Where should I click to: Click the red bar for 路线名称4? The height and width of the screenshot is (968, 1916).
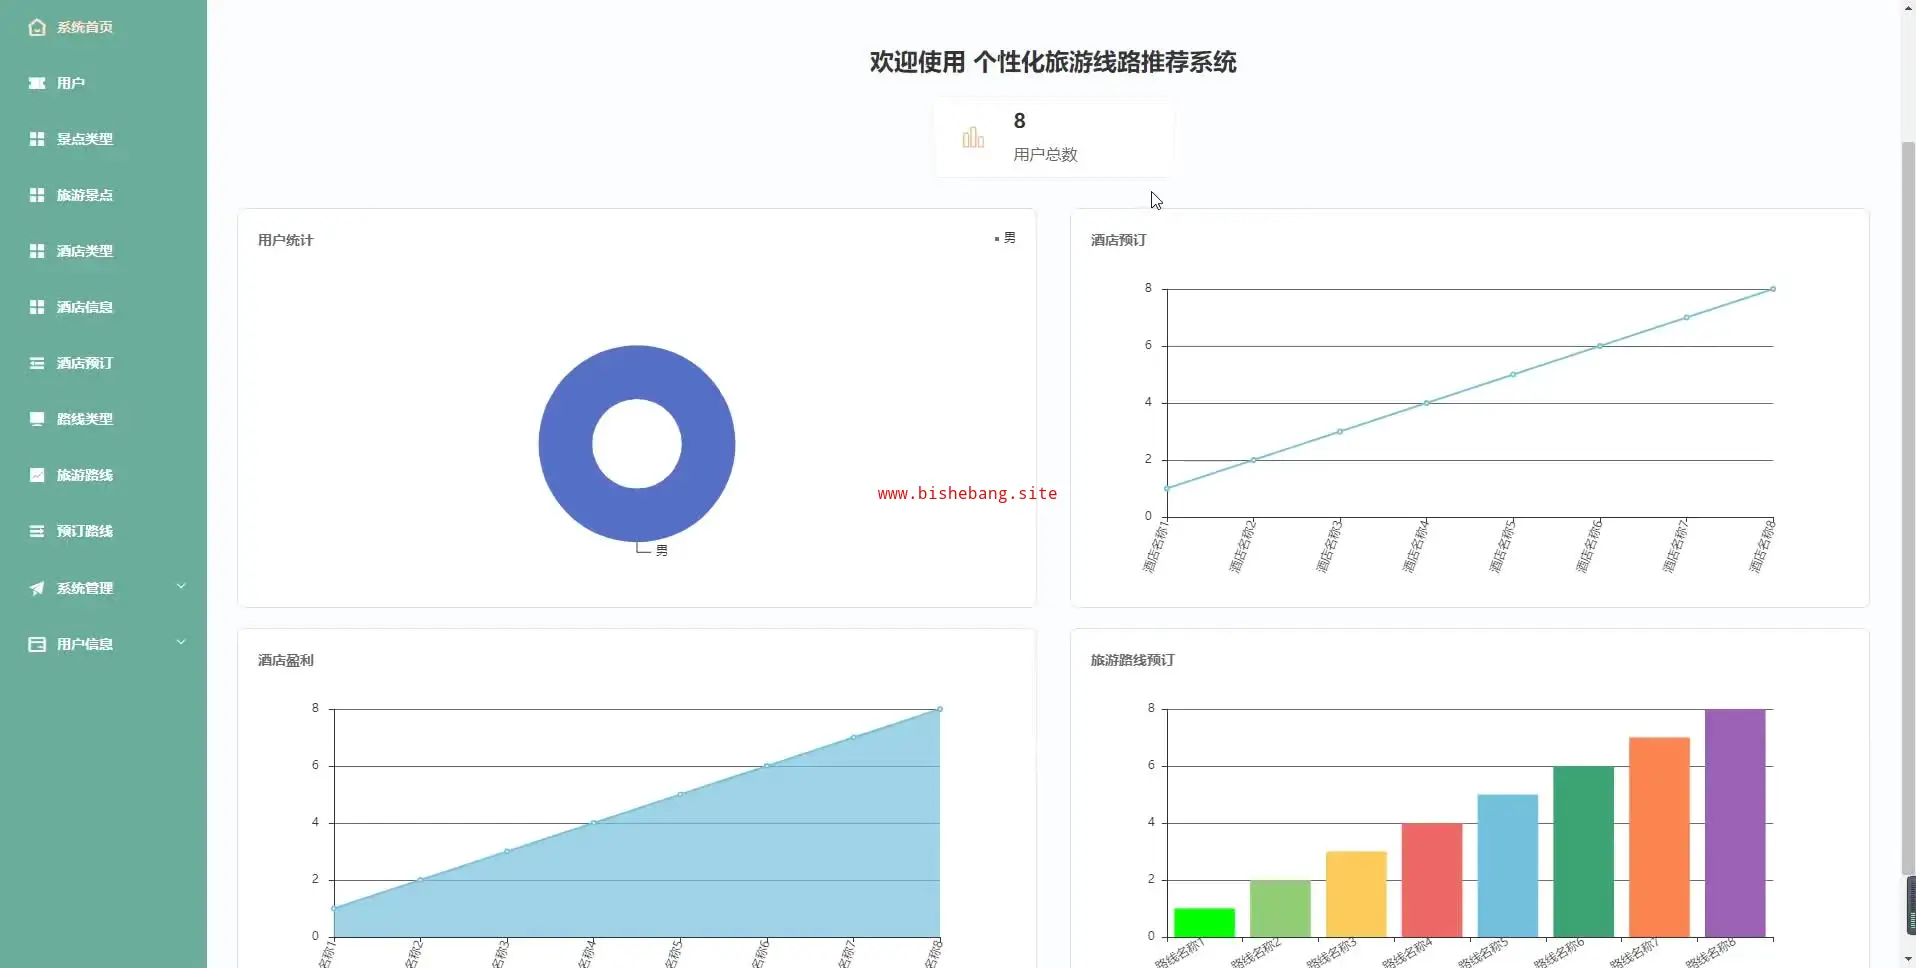point(1432,880)
